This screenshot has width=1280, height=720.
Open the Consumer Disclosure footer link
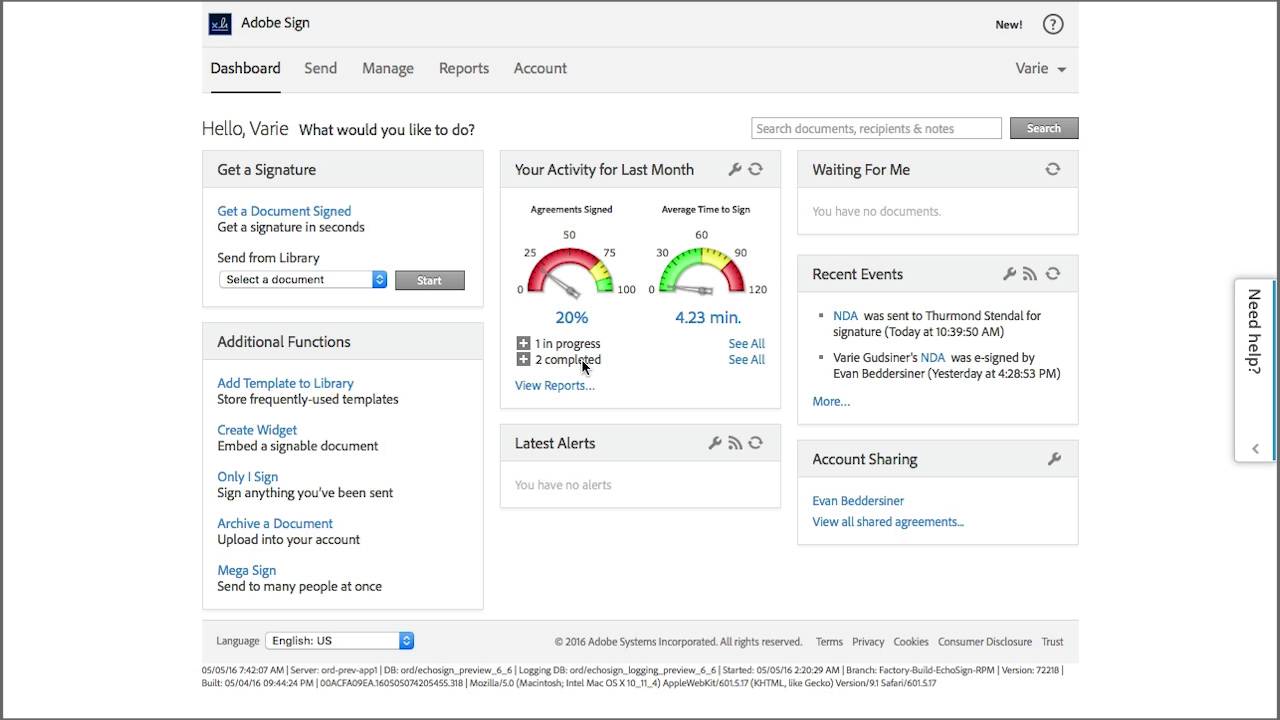(x=985, y=642)
